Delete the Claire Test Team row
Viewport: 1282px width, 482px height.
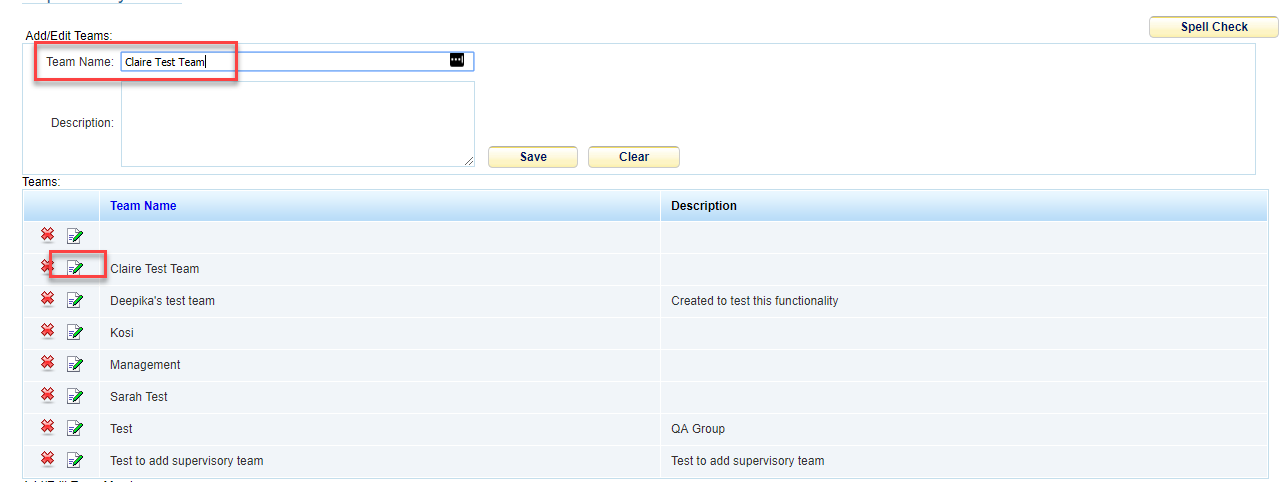(47, 267)
